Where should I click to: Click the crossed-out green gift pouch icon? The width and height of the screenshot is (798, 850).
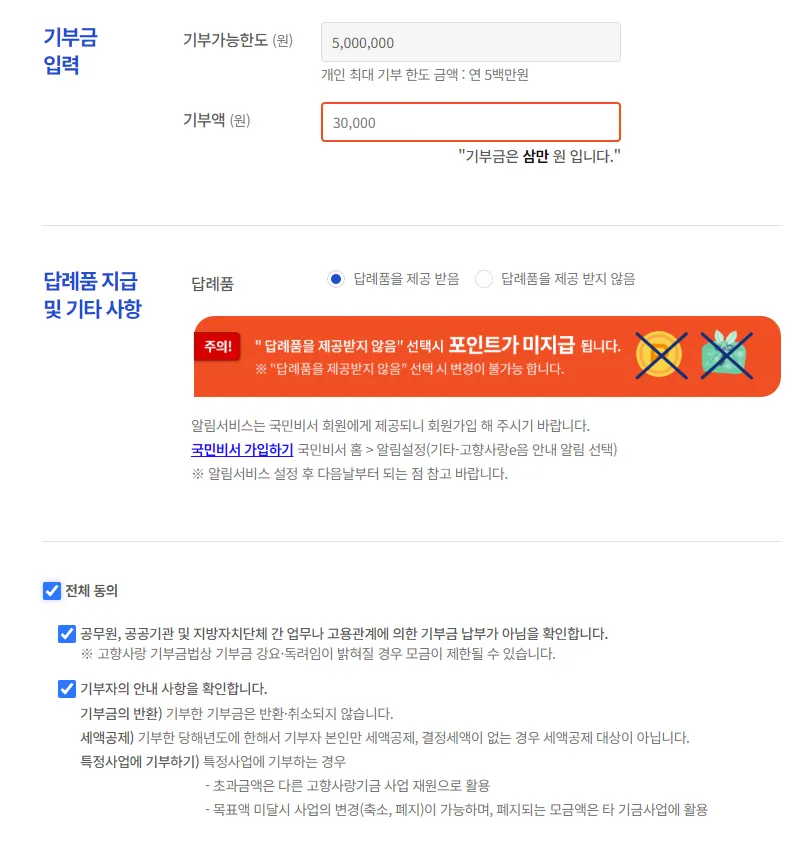coord(726,356)
